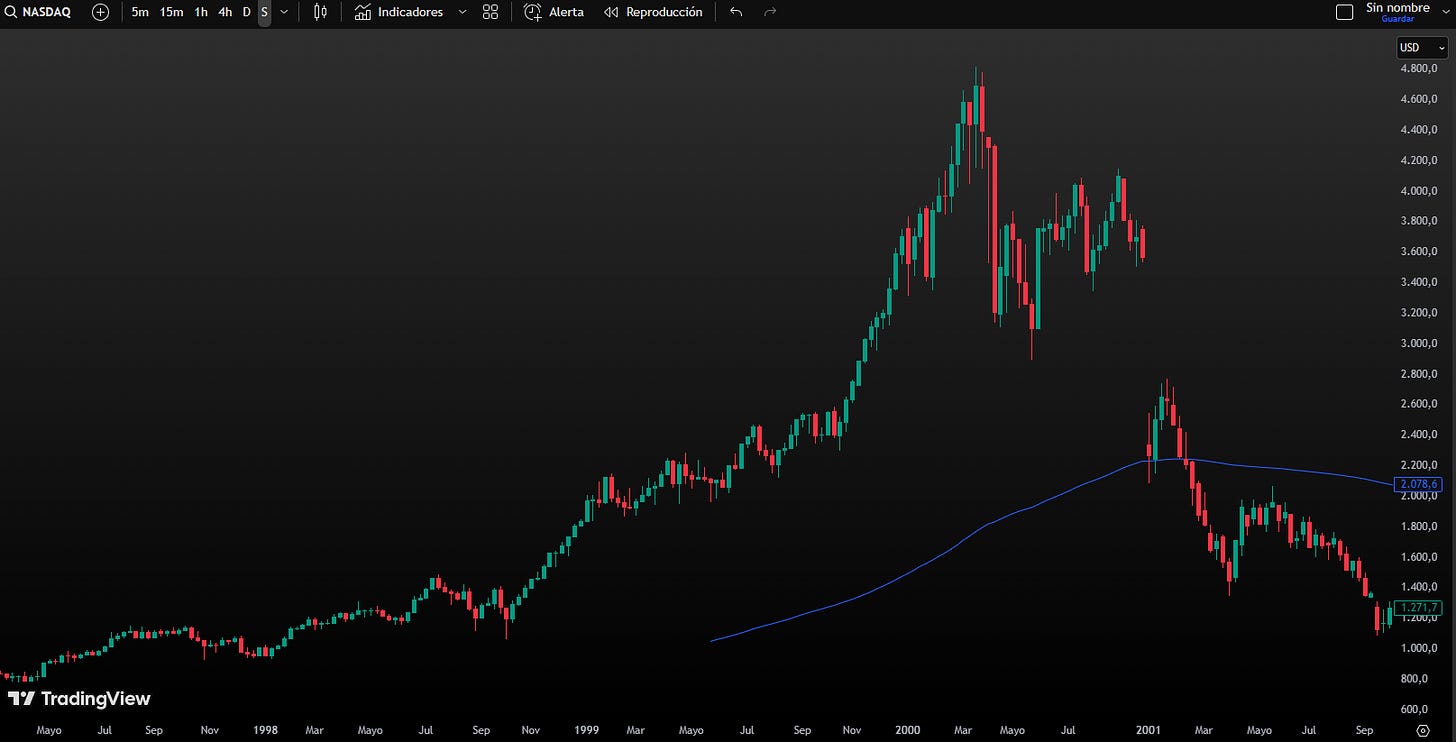The height and width of the screenshot is (742, 1456).
Task: Switch to the 1h timeframe
Action: tap(201, 12)
